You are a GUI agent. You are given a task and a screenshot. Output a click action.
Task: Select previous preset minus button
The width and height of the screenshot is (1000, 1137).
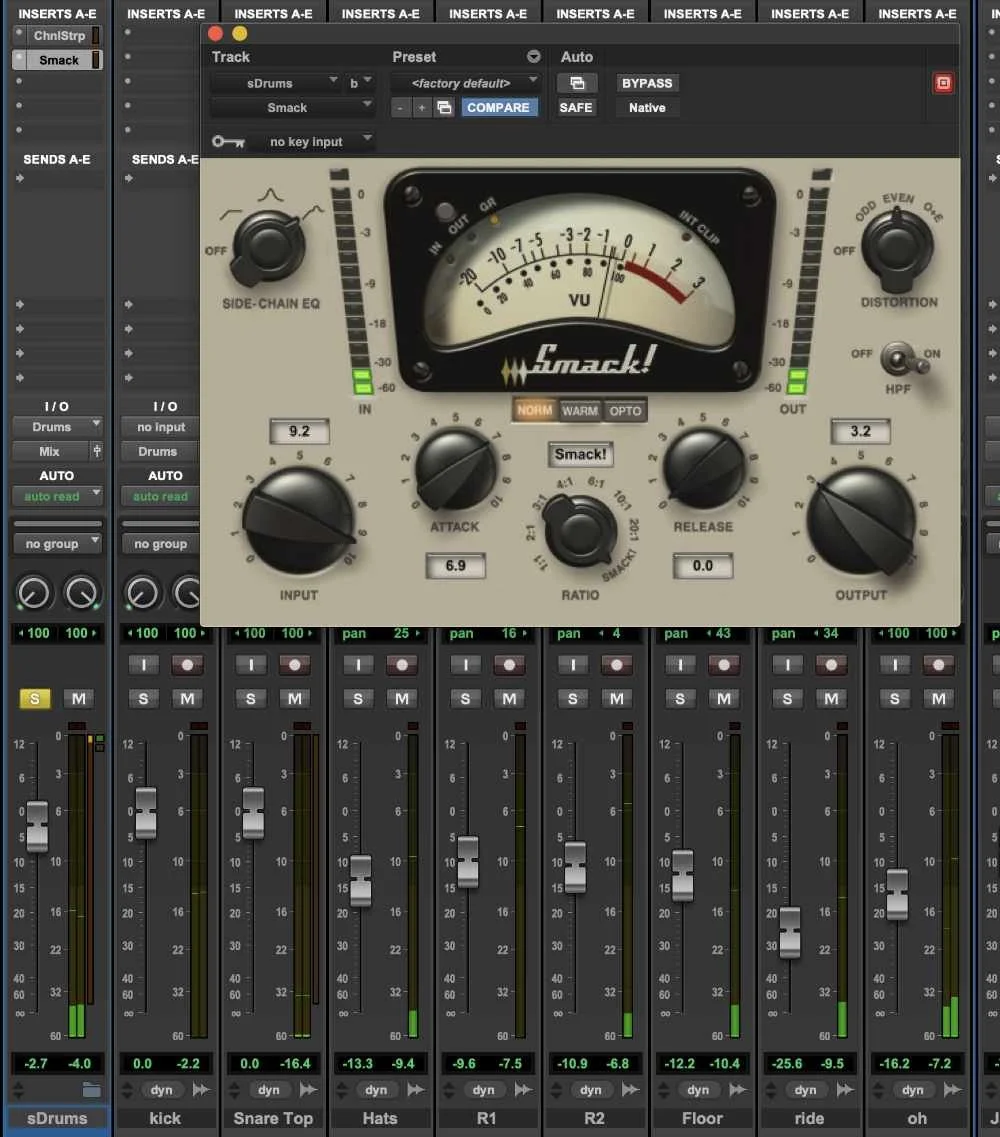coord(400,107)
